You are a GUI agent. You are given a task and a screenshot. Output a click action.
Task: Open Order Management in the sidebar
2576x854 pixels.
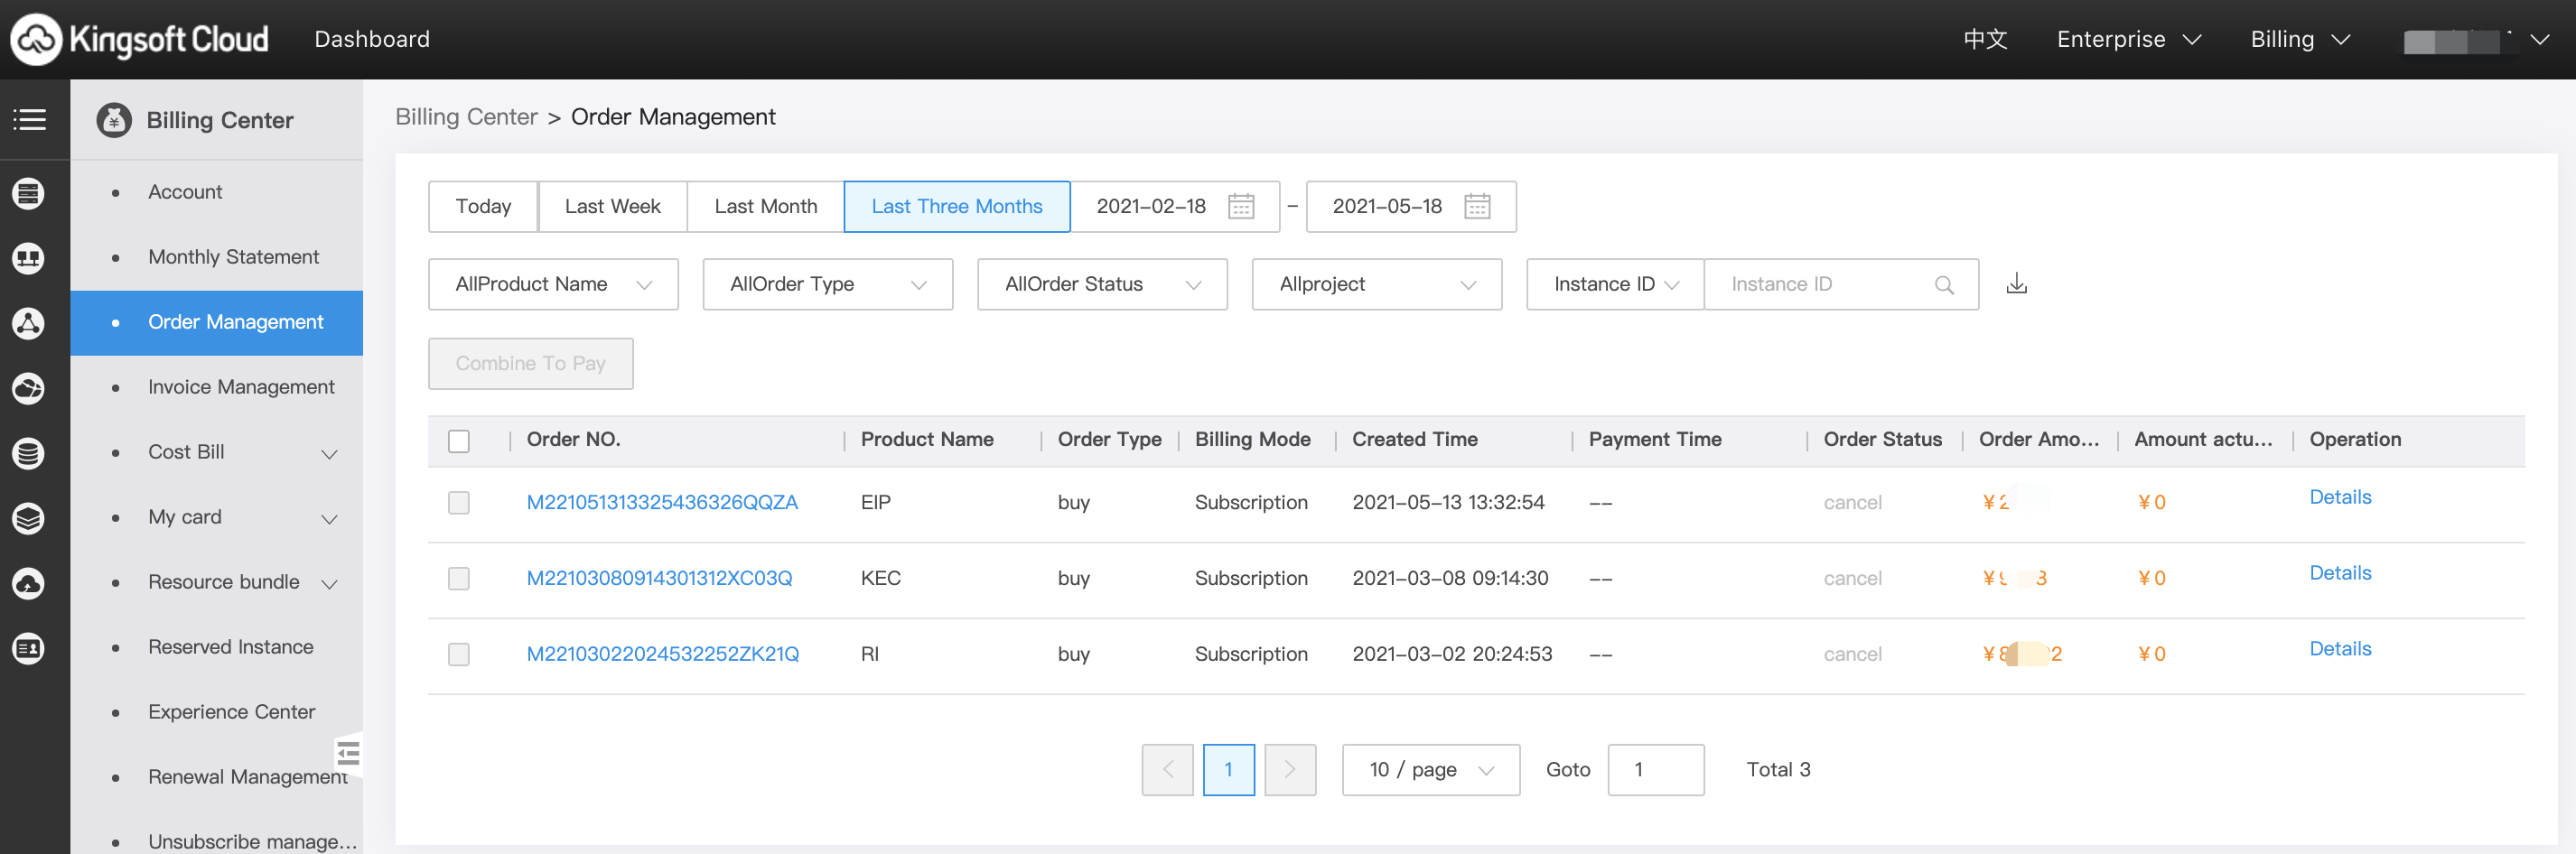pyautogui.click(x=217, y=322)
